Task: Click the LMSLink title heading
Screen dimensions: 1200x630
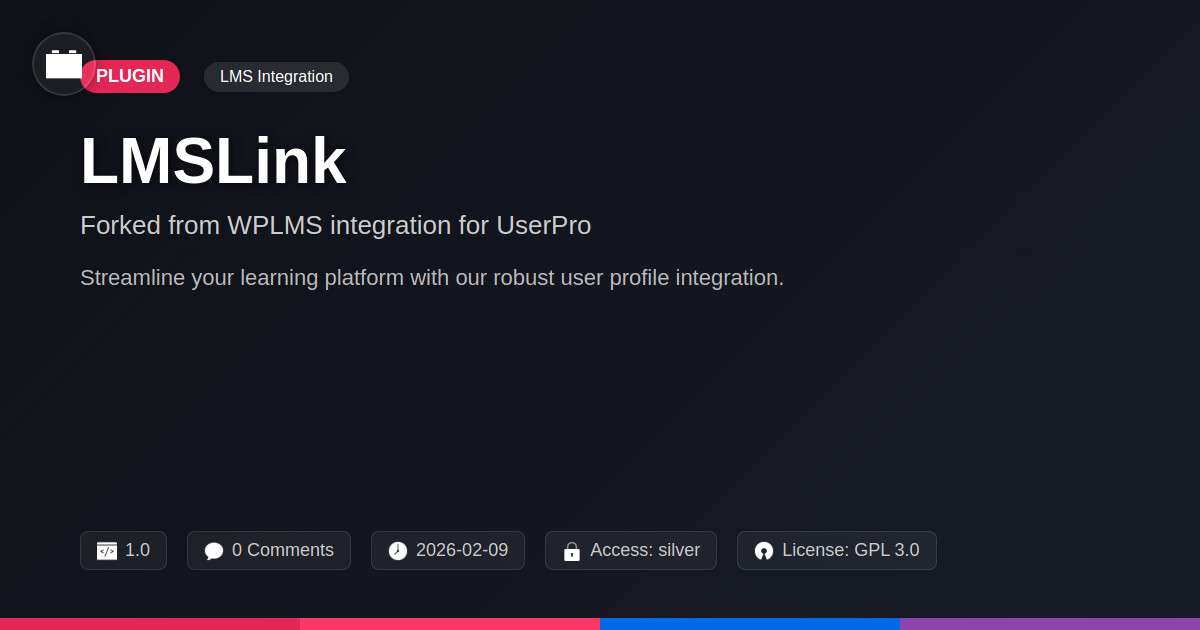Action: (x=213, y=161)
